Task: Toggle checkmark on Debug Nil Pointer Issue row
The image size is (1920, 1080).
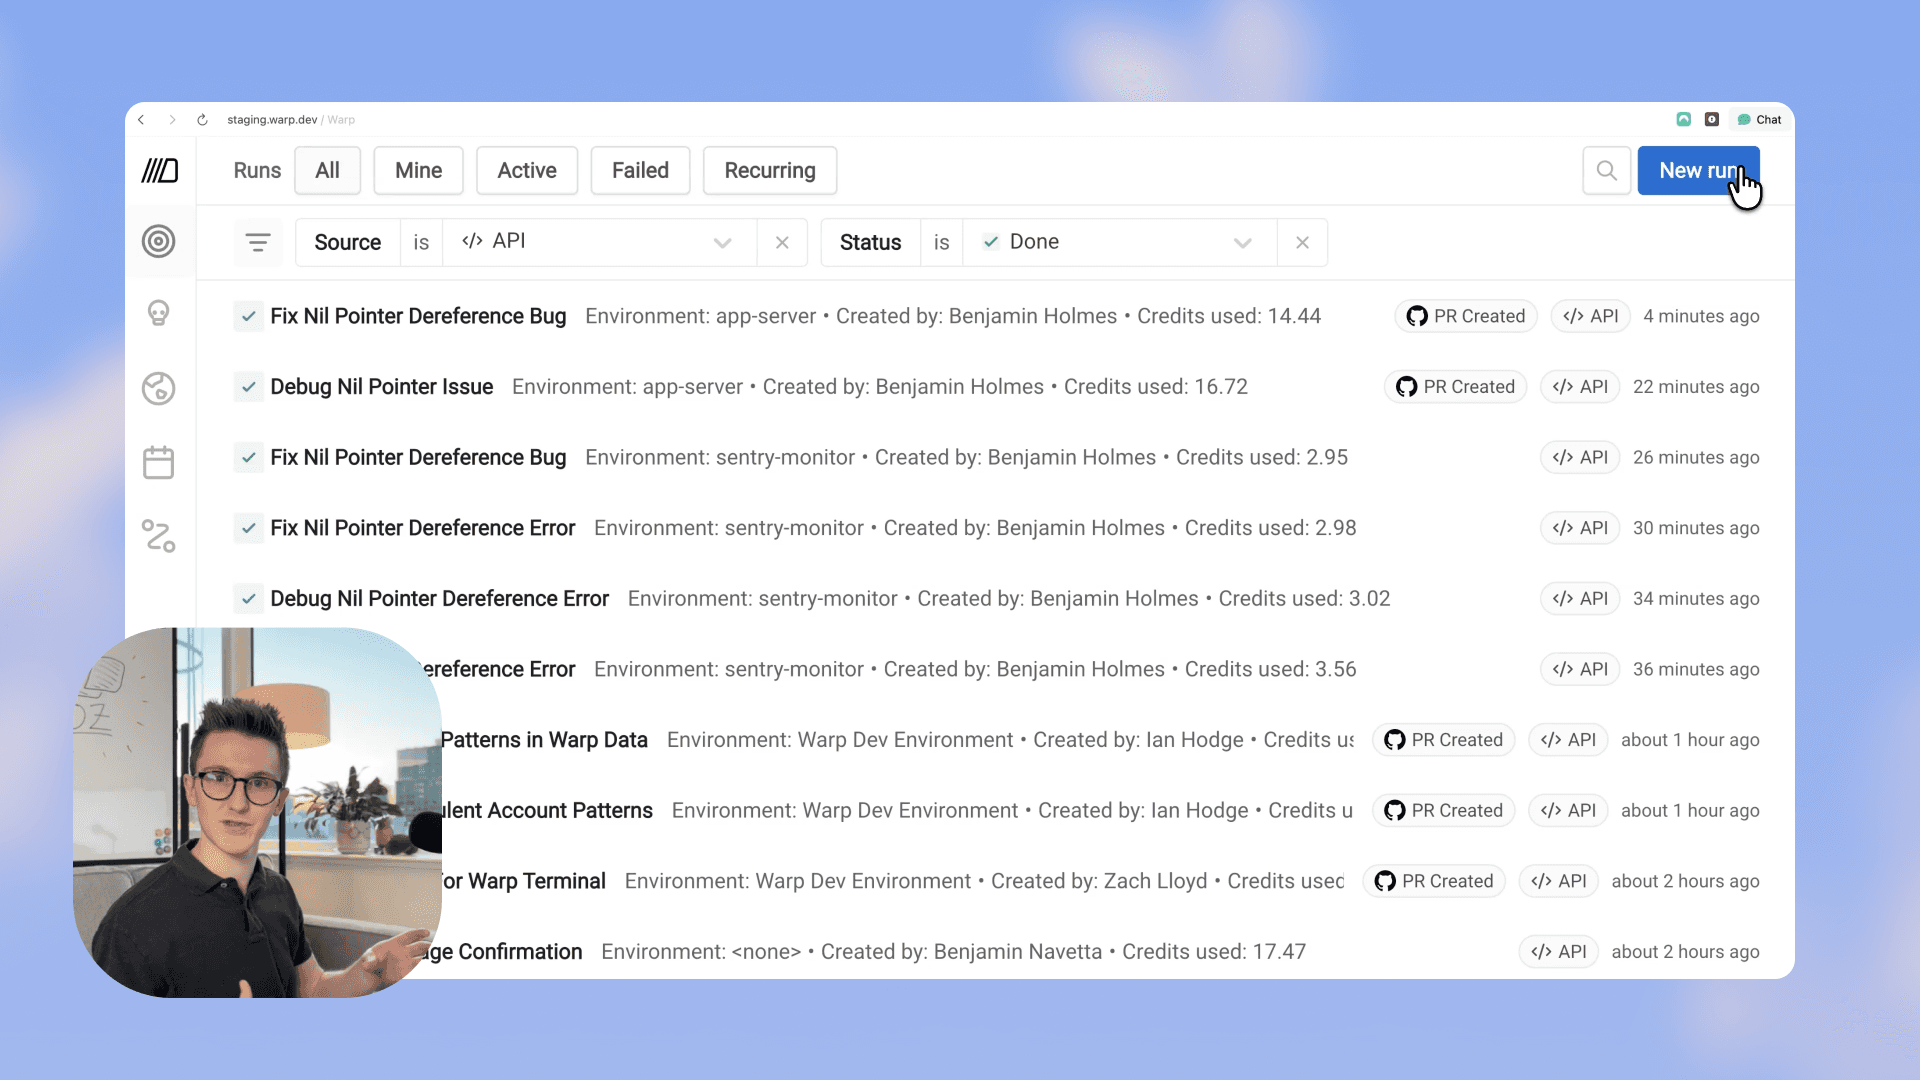Action: pyautogui.click(x=248, y=387)
